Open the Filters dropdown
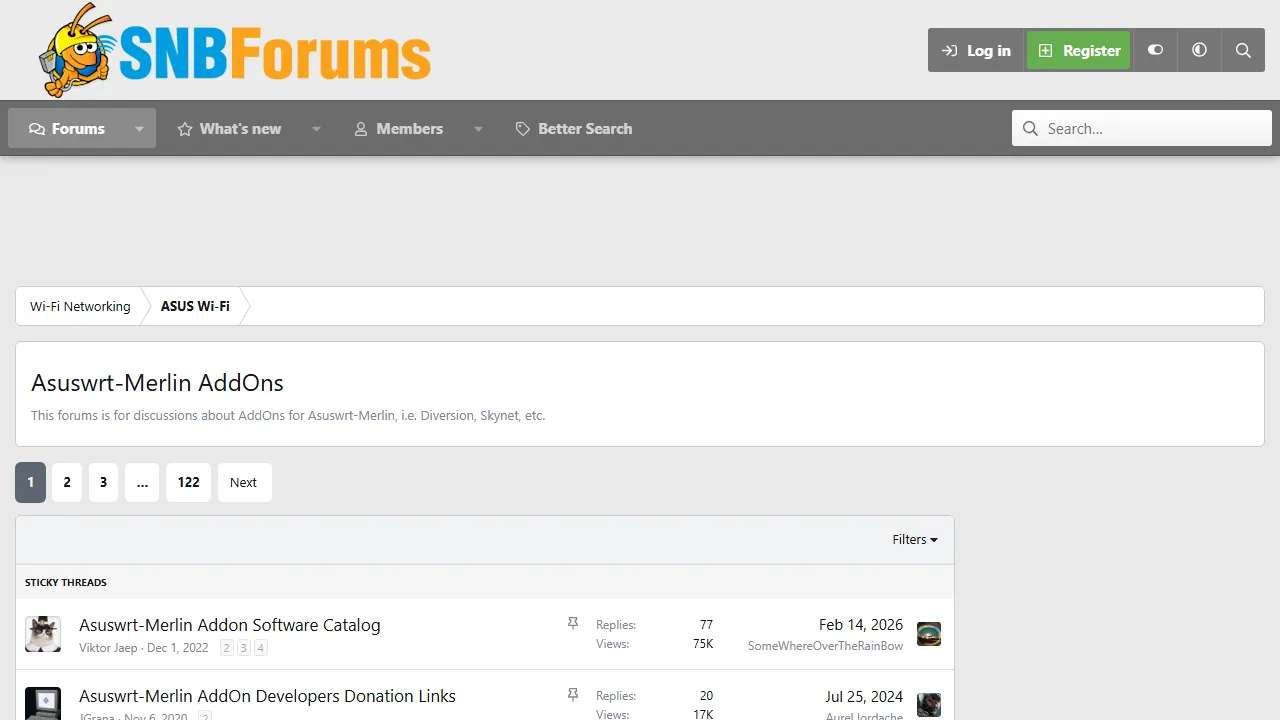Screen dimensions: 1280x720 pos(913,539)
